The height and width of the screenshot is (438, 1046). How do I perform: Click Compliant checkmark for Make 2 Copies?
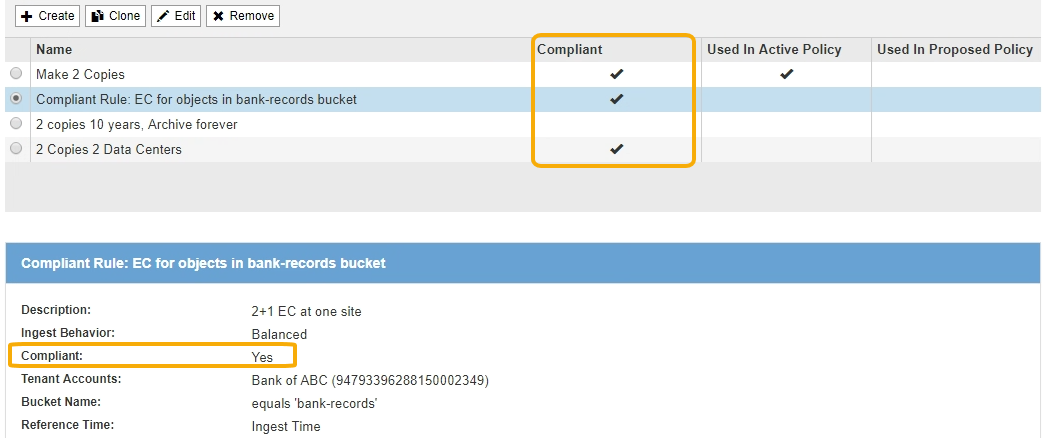(616, 74)
